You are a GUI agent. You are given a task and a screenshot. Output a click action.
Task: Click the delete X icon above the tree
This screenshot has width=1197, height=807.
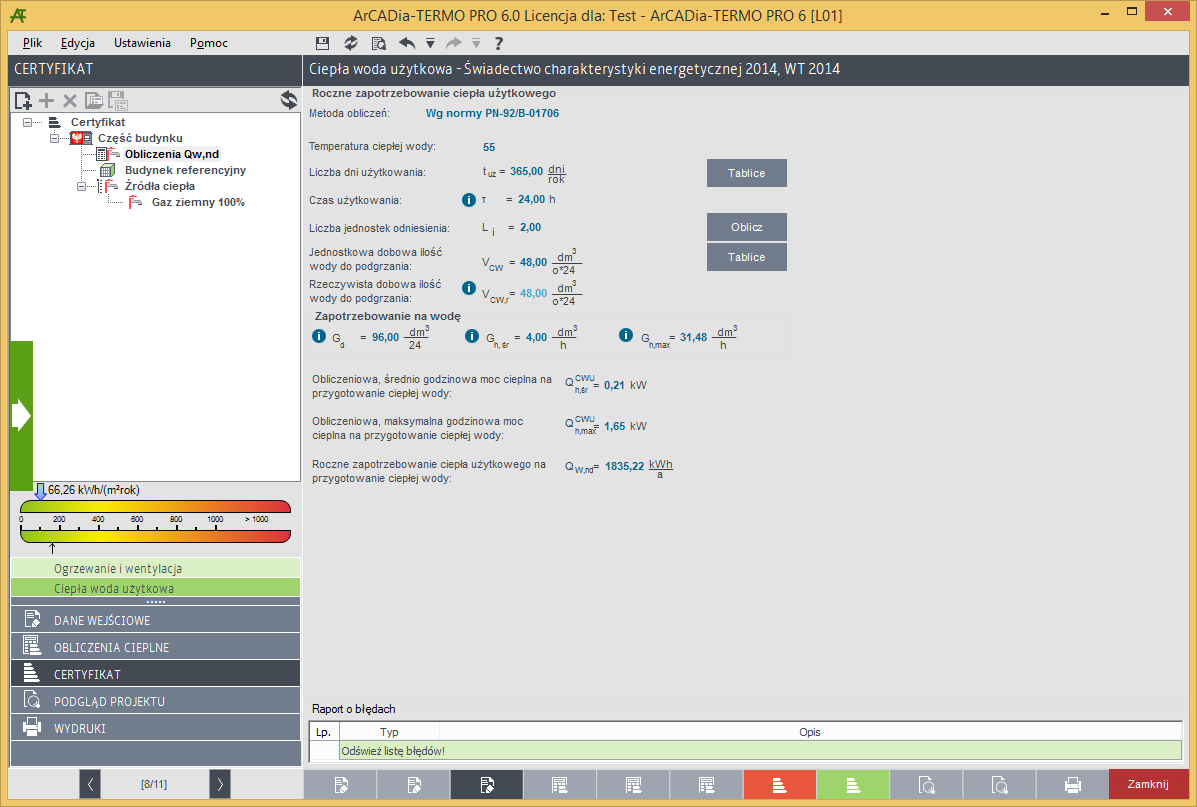point(69,100)
